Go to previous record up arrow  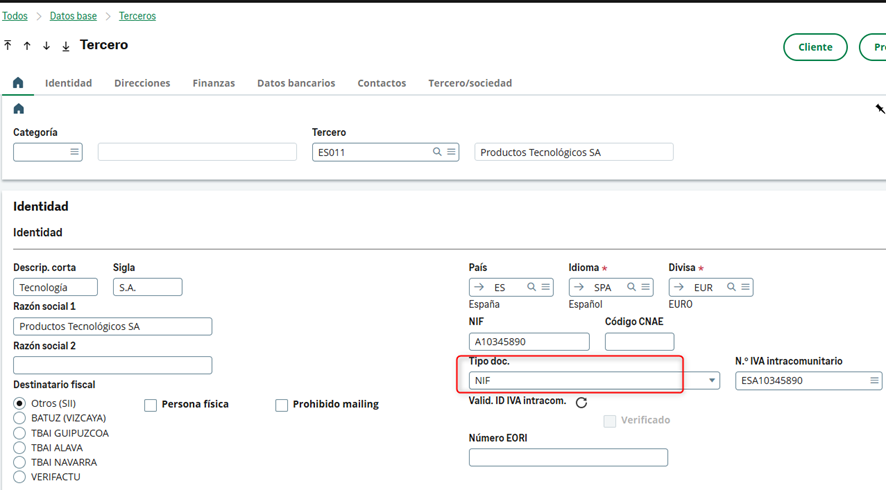pyautogui.click(x=27, y=46)
